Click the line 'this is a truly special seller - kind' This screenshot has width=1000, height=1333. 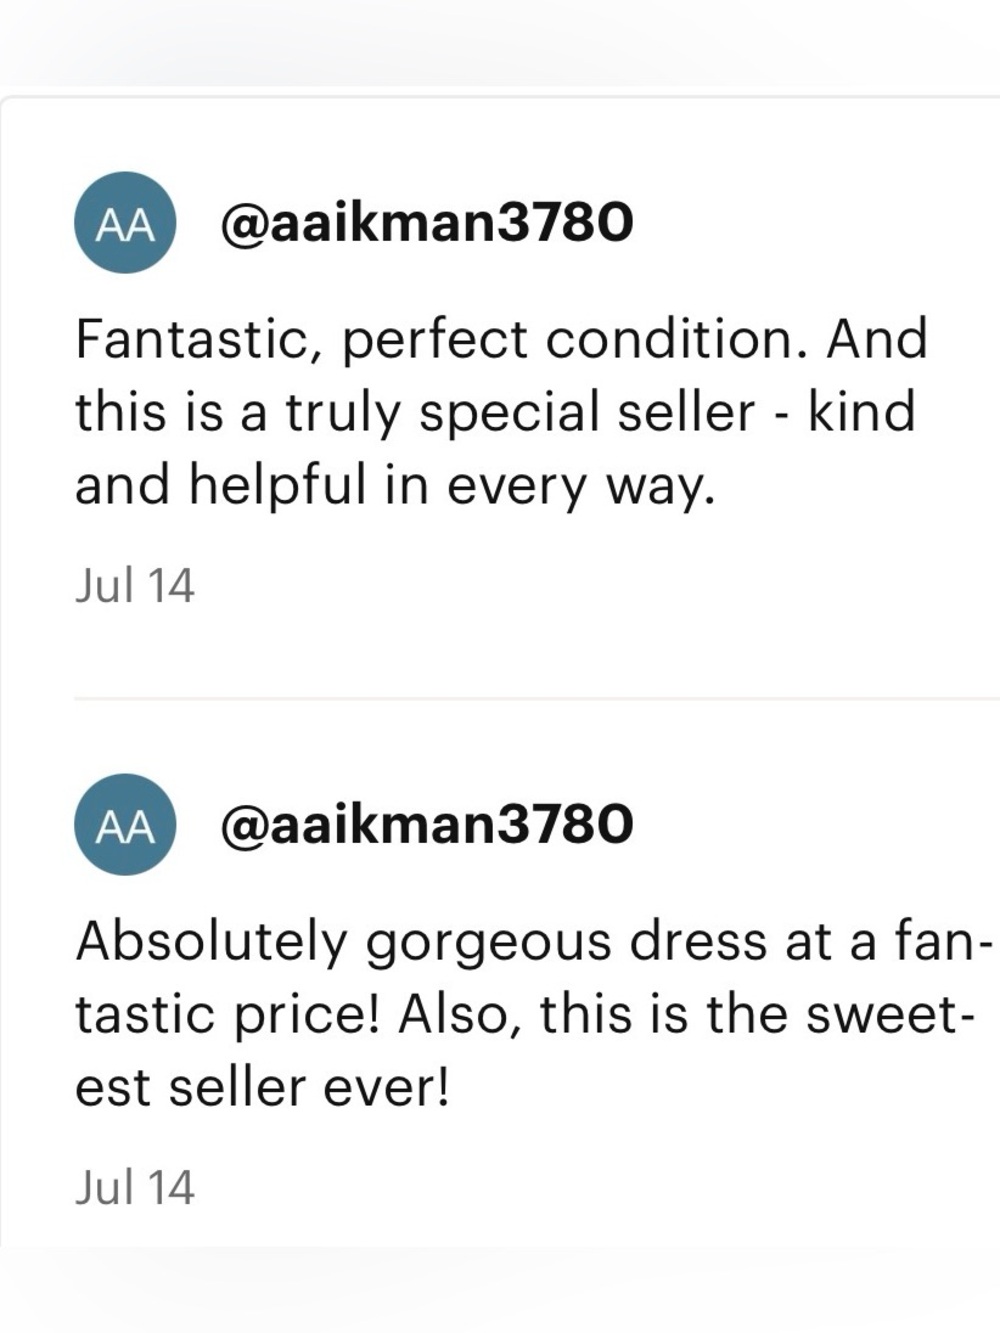(x=496, y=414)
